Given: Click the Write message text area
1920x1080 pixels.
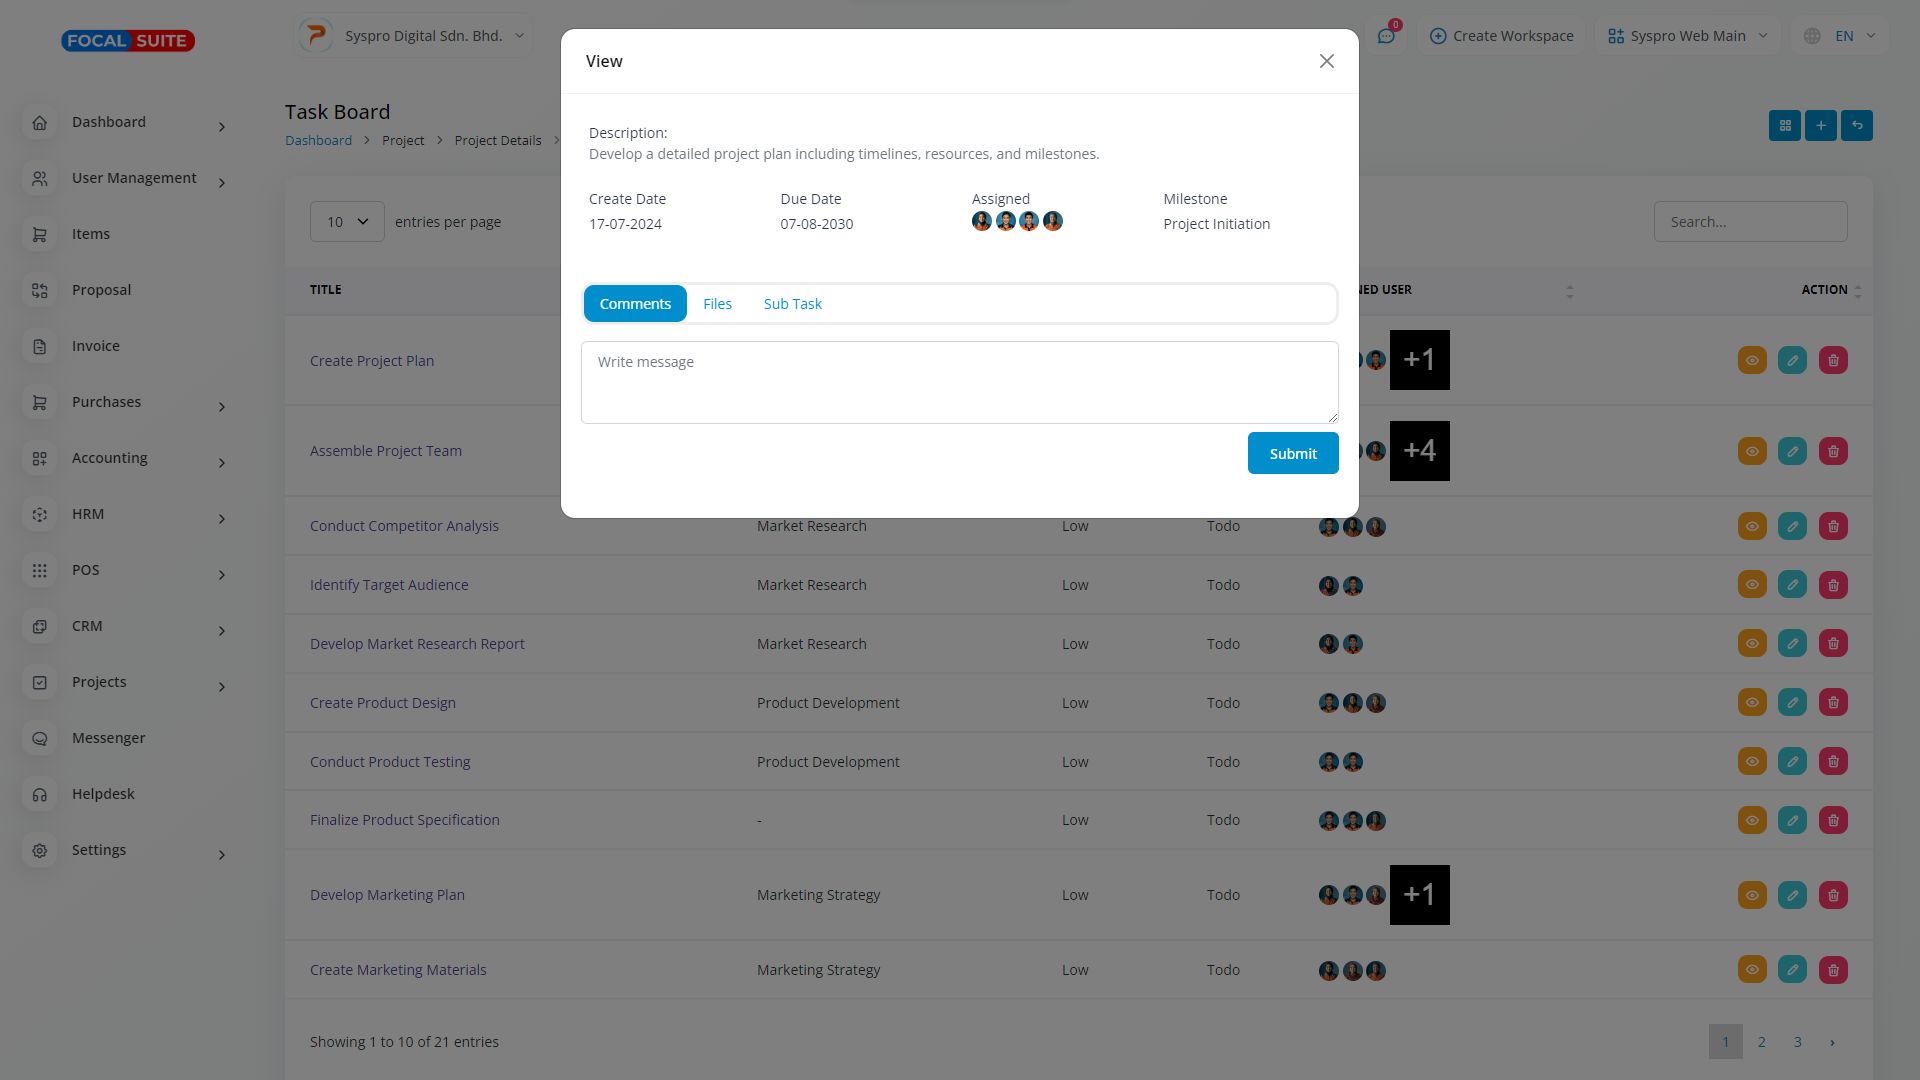Looking at the screenshot, I should [x=959, y=382].
